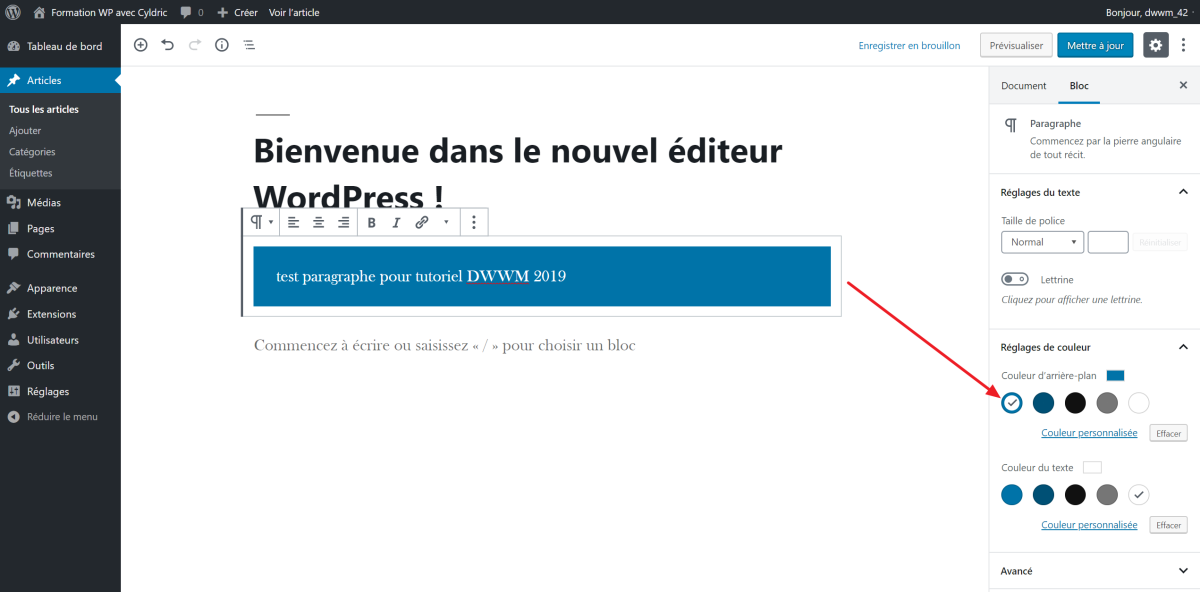
Task: Switch to the Document tab
Action: coord(1024,86)
